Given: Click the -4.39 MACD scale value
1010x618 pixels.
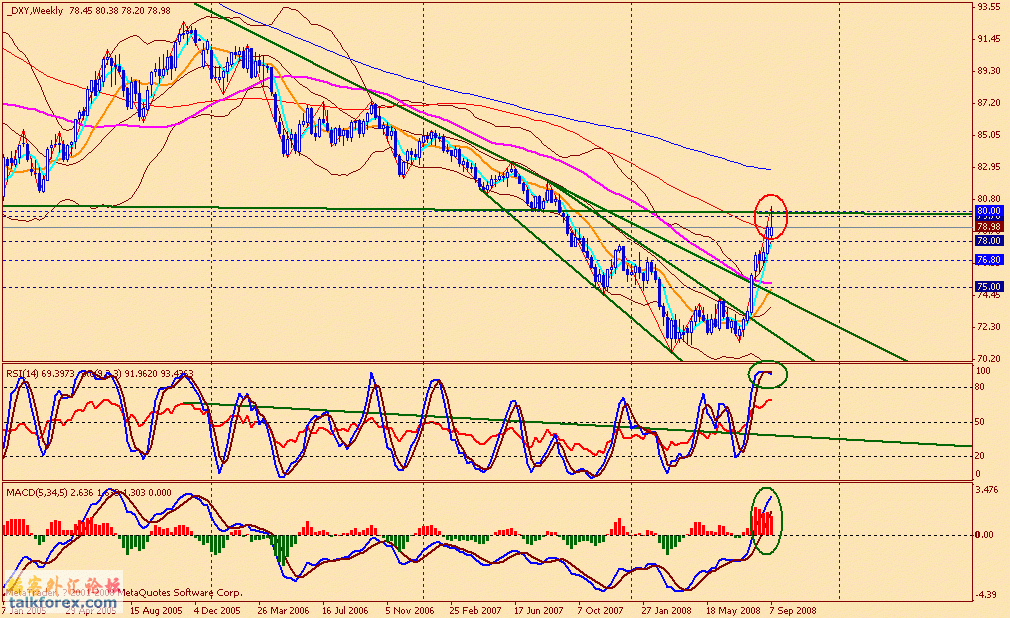Looking at the screenshot, I should point(986,594).
